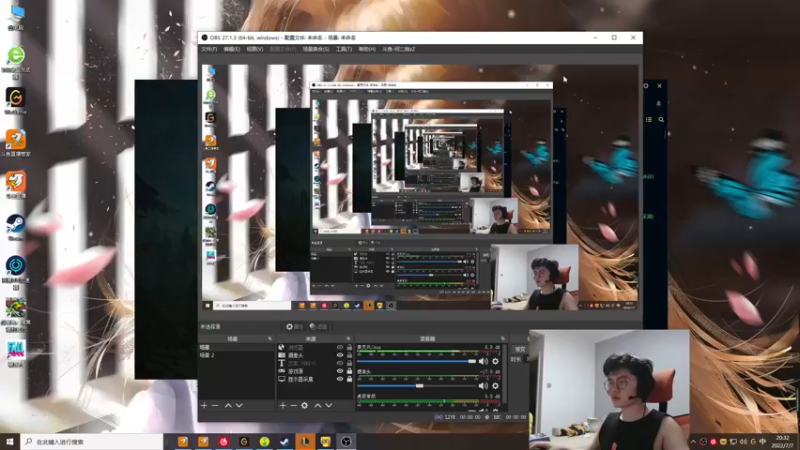Image resolution: width=800 pixels, height=450 pixels.
Task: Pop out the scenes dock panel
Action: (x=270, y=339)
